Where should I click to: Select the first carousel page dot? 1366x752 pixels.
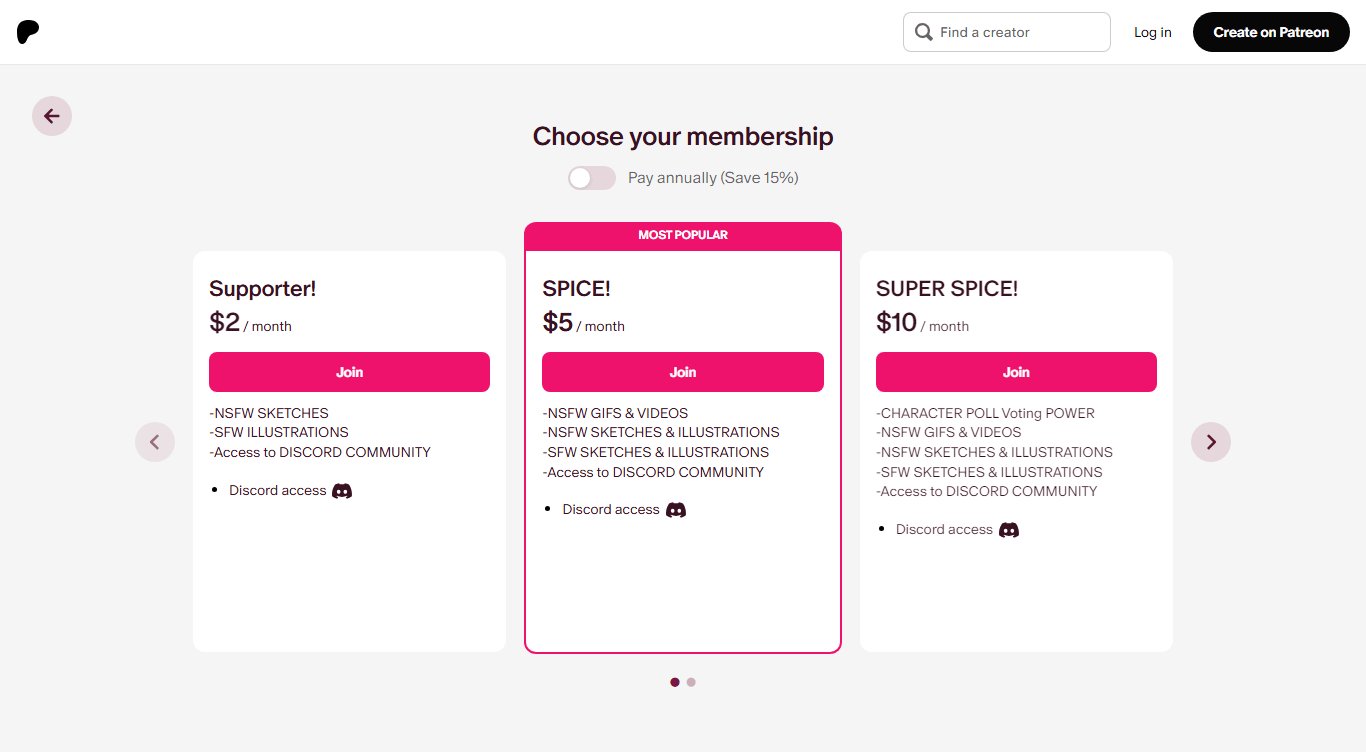pos(675,682)
